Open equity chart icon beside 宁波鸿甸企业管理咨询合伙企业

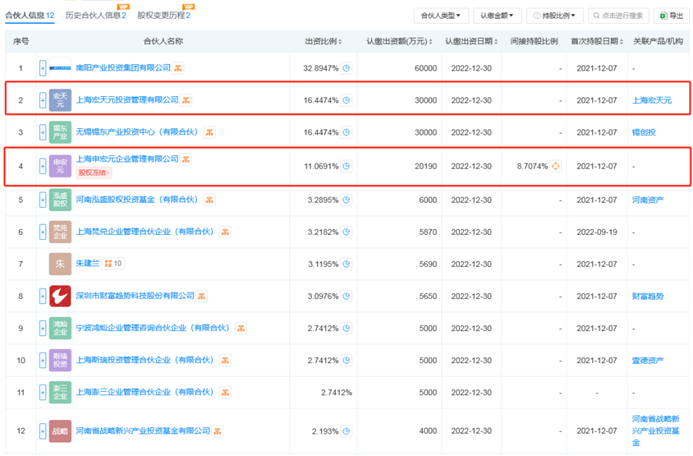pyautogui.click(x=241, y=328)
